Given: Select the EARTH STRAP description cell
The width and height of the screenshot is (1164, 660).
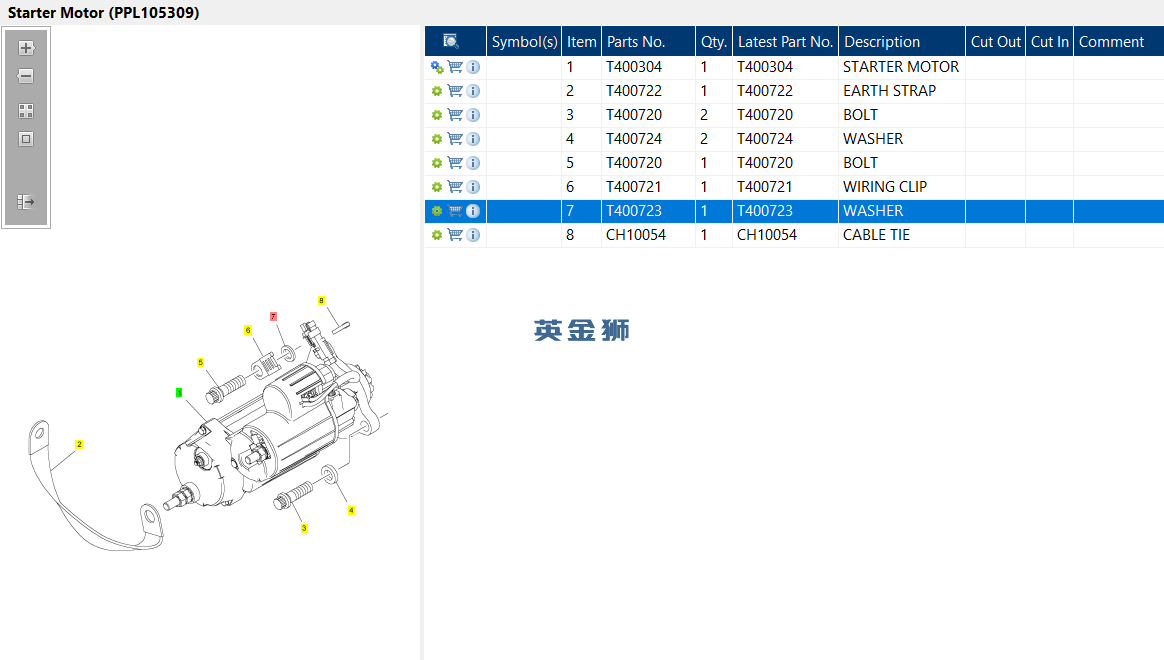Looking at the screenshot, I should pyautogui.click(x=901, y=91).
